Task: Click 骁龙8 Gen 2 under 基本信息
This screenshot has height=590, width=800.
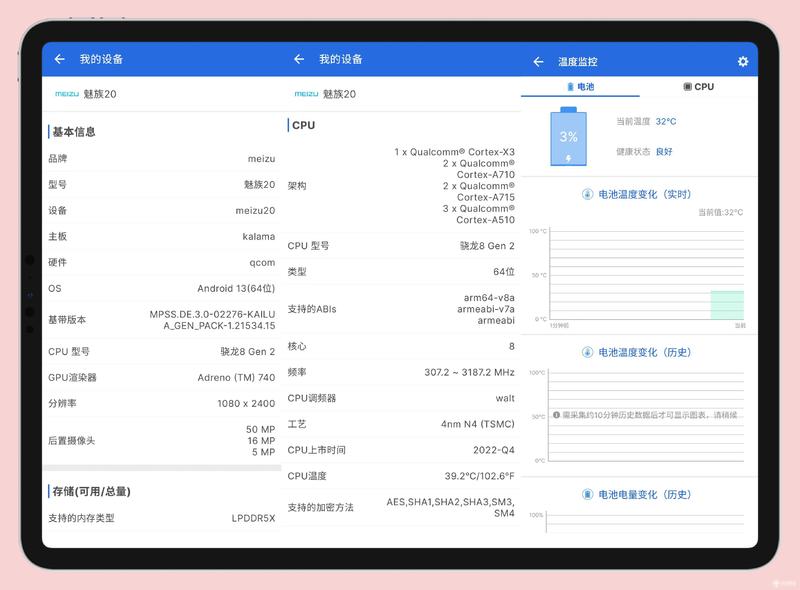Action: [247, 352]
